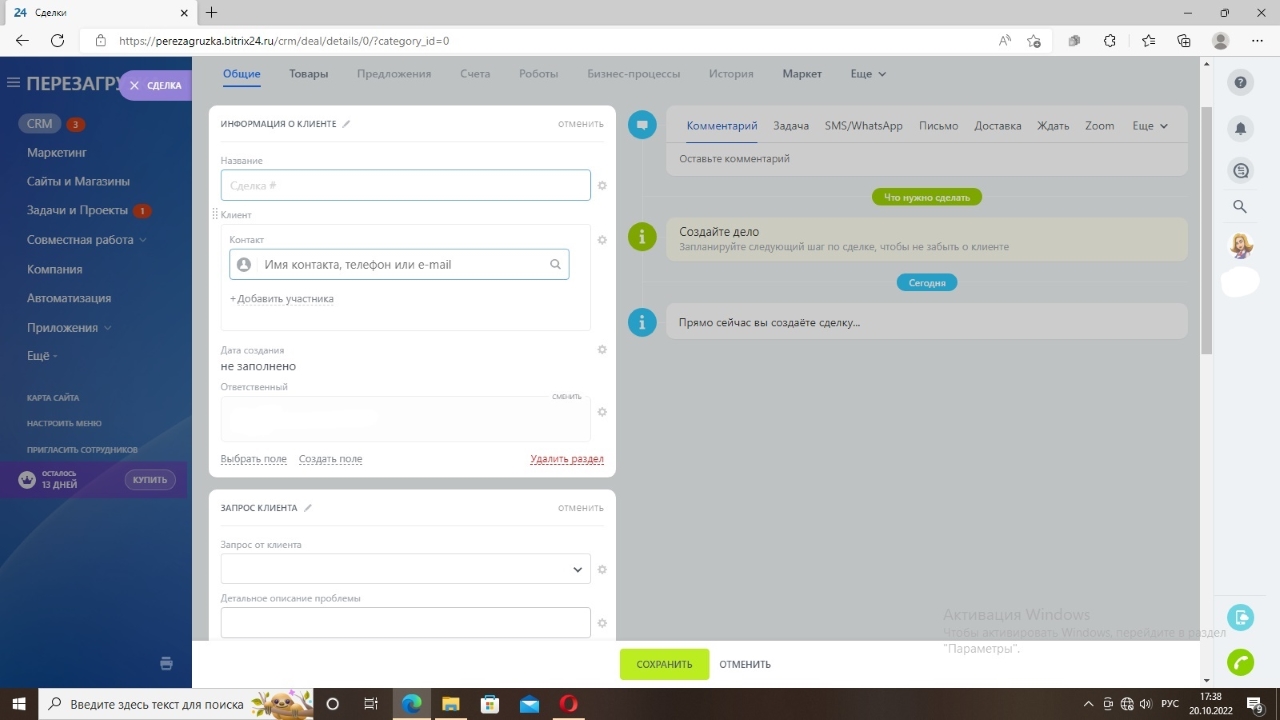Click pencil icon beside Информация о клиенте
Viewport: 1280px width, 720px height.
(347, 124)
